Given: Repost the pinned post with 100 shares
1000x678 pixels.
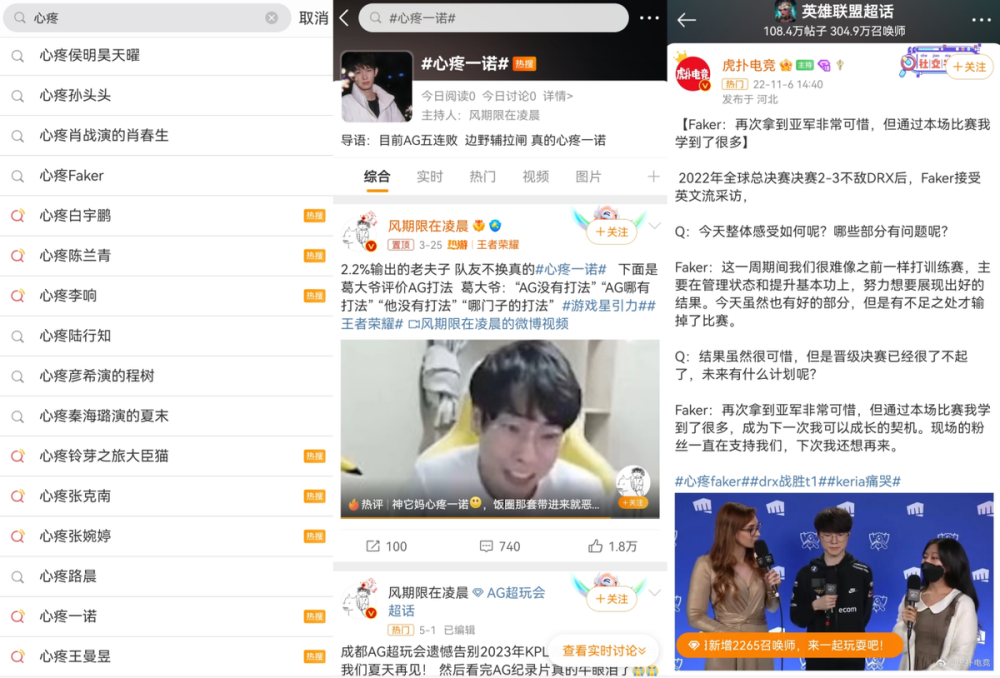Looking at the screenshot, I should point(386,547).
